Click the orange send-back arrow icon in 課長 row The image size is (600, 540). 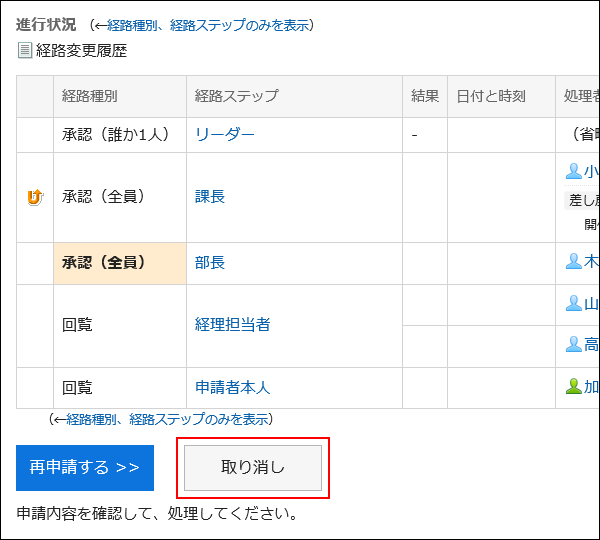click(x=35, y=197)
